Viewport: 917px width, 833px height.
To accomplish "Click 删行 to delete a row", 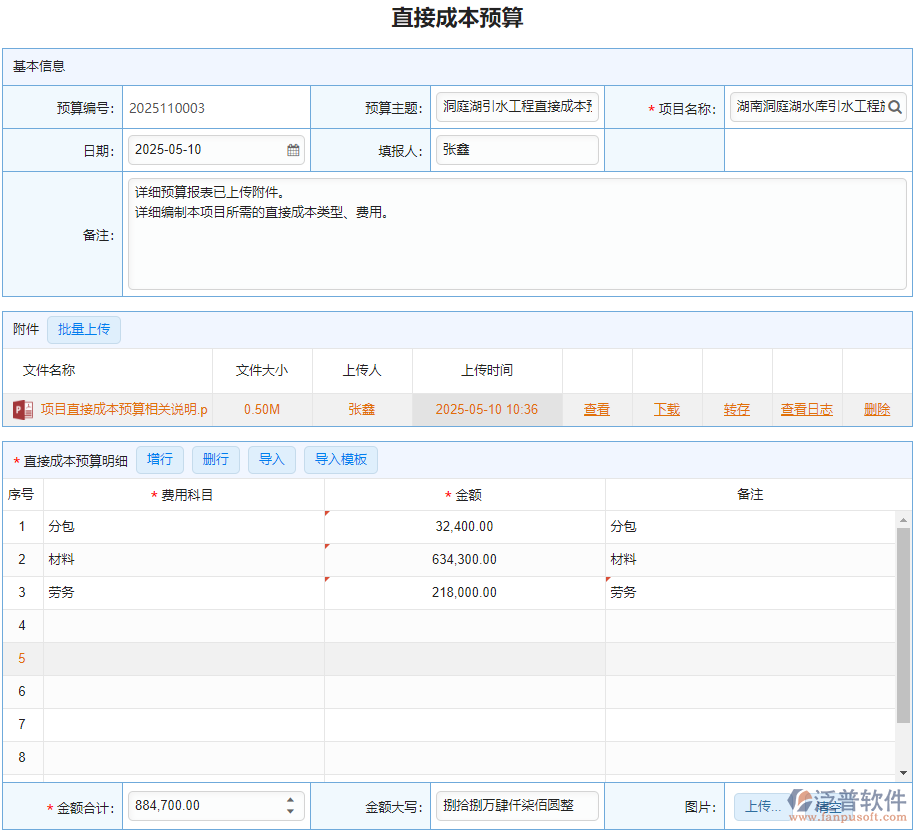I will [x=215, y=459].
